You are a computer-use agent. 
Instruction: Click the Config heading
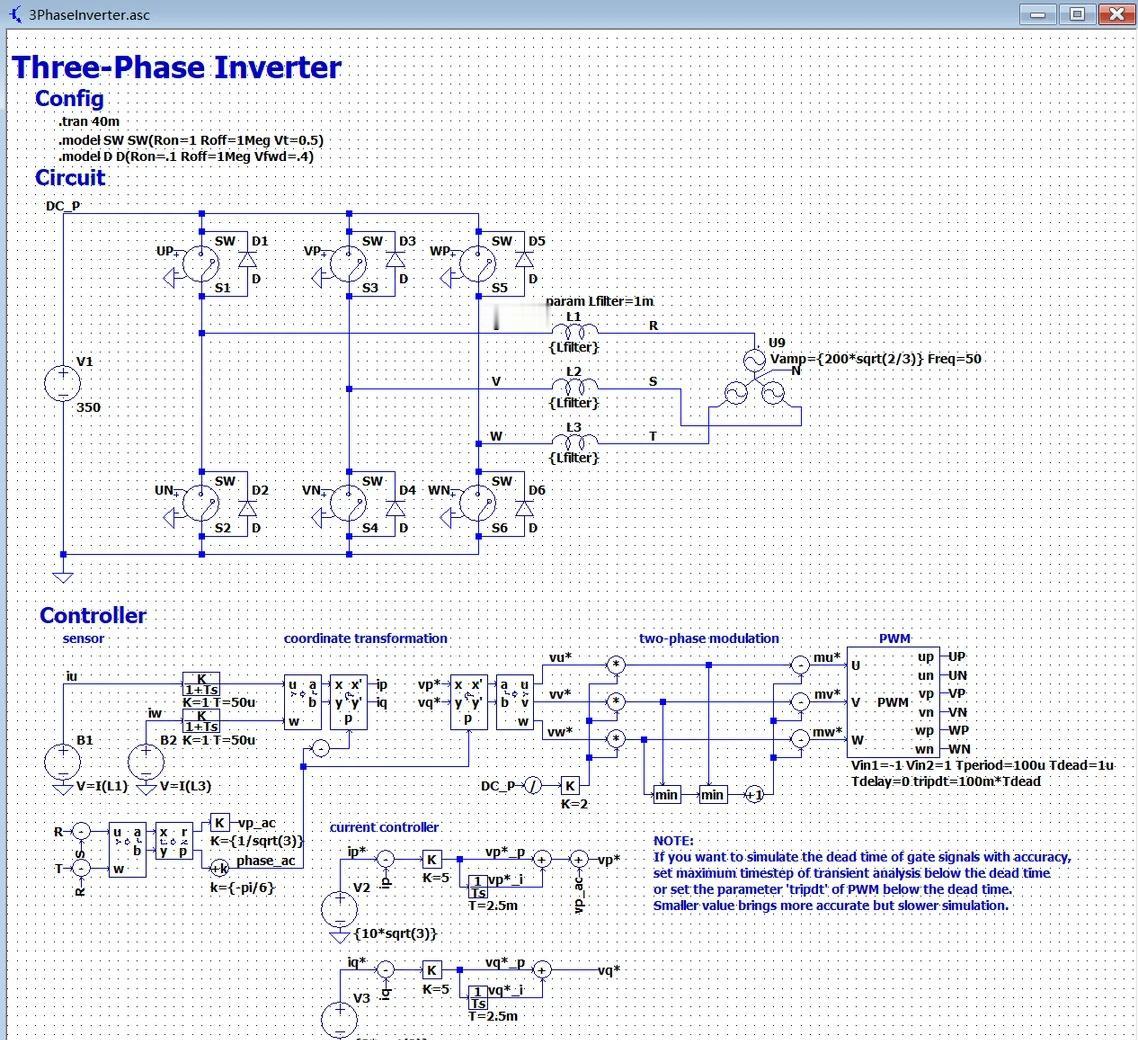coord(69,99)
